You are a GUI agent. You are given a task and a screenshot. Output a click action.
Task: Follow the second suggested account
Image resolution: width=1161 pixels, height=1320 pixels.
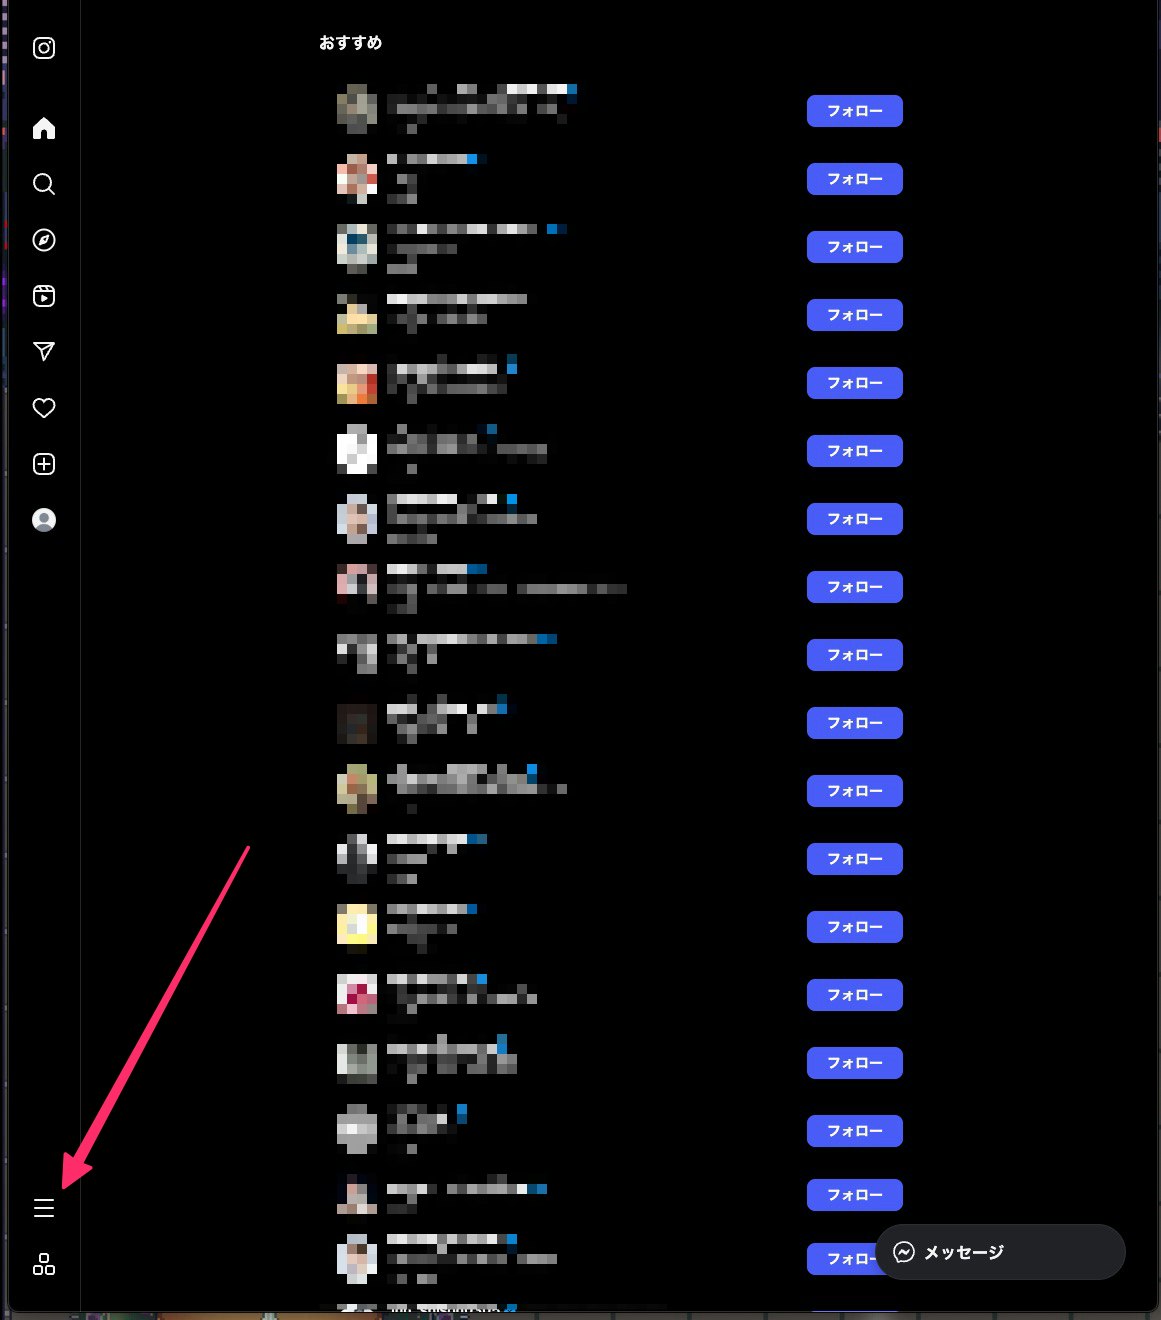click(855, 179)
